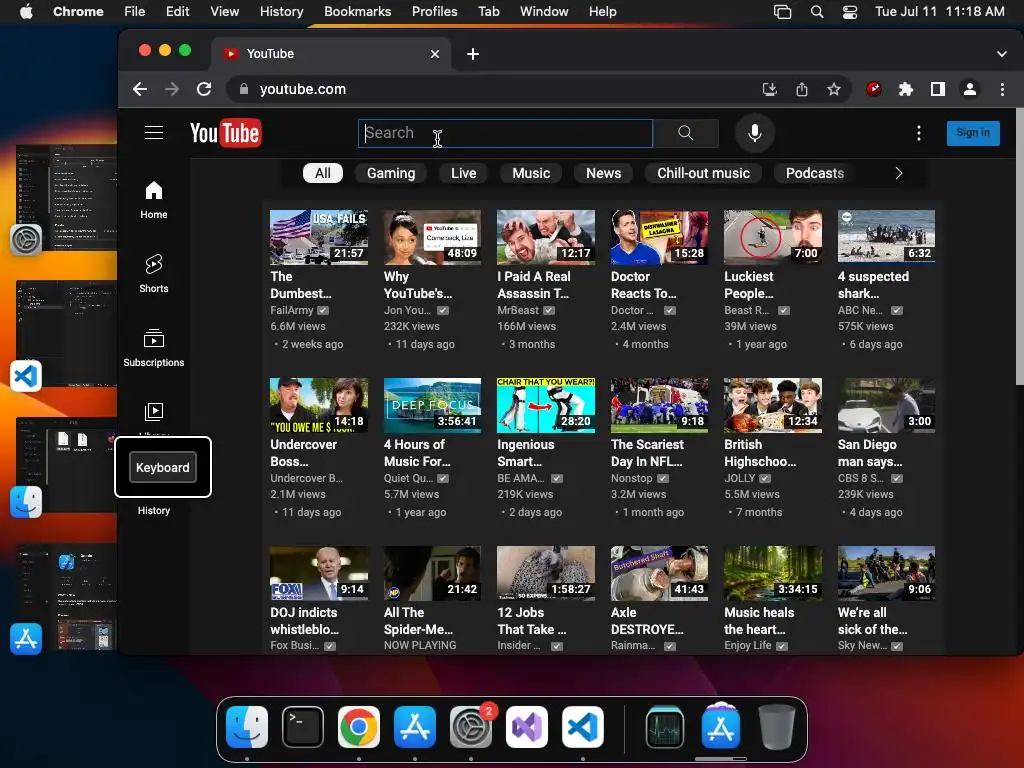
Task: Reload the page in Chrome
Action: (204, 89)
